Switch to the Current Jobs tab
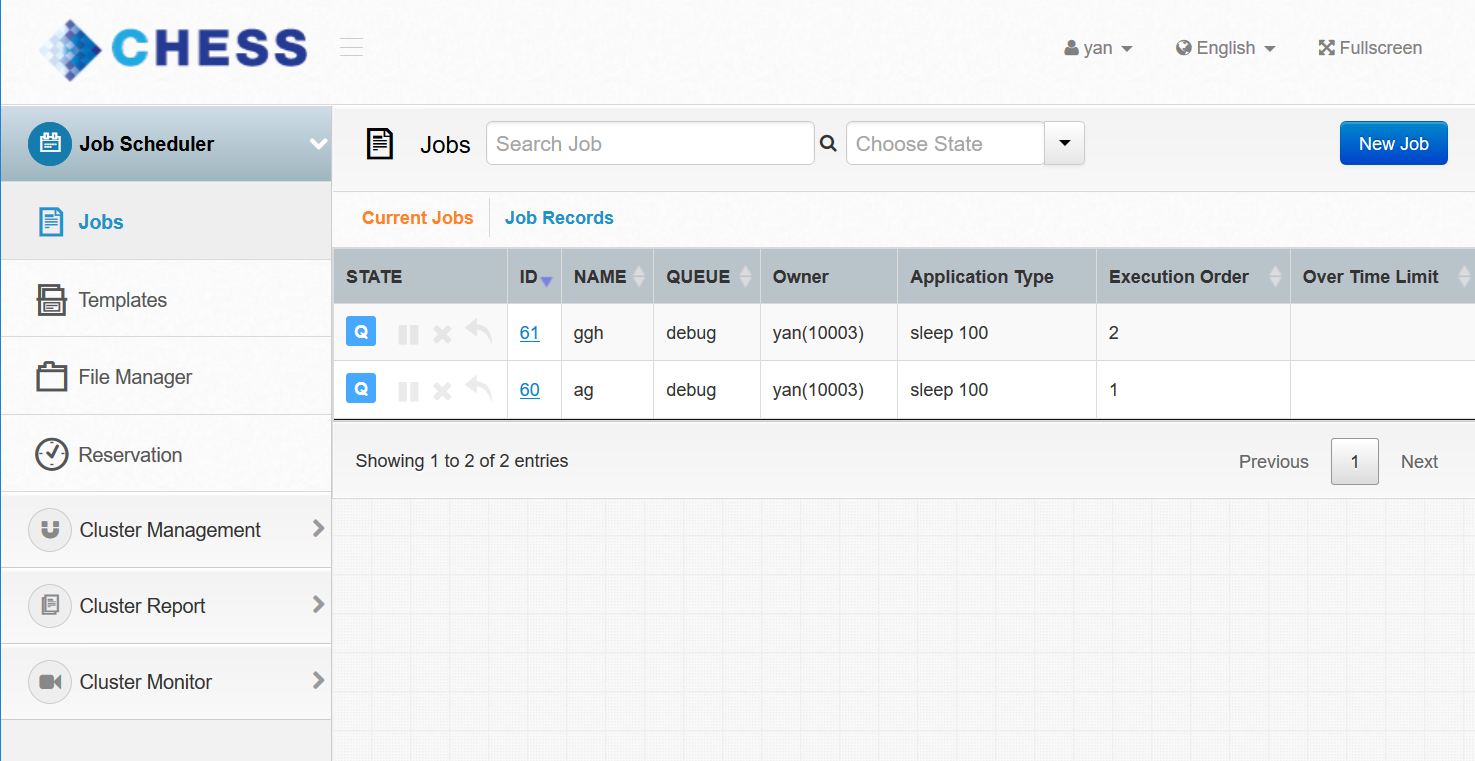Viewport: 1475px width, 761px height. (418, 218)
